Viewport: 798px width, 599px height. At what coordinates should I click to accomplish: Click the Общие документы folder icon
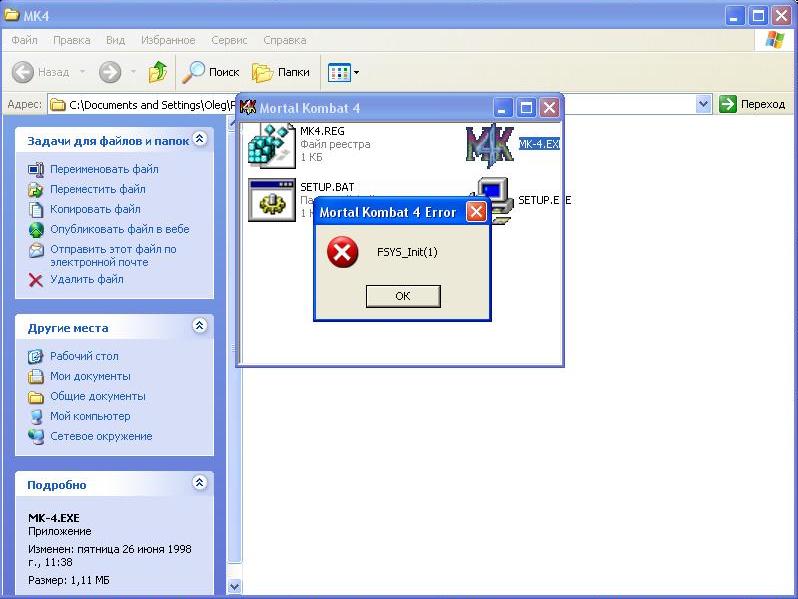tap(36, 396)
